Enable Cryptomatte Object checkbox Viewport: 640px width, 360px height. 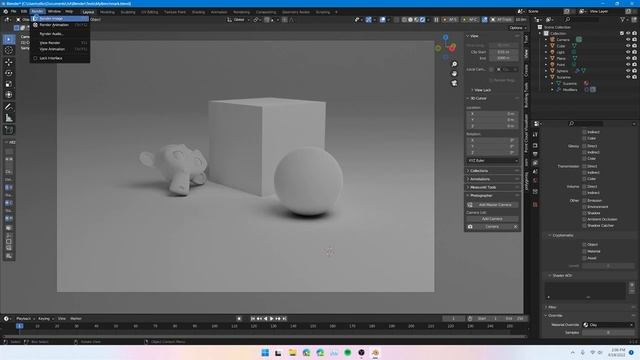click(584, 244)
